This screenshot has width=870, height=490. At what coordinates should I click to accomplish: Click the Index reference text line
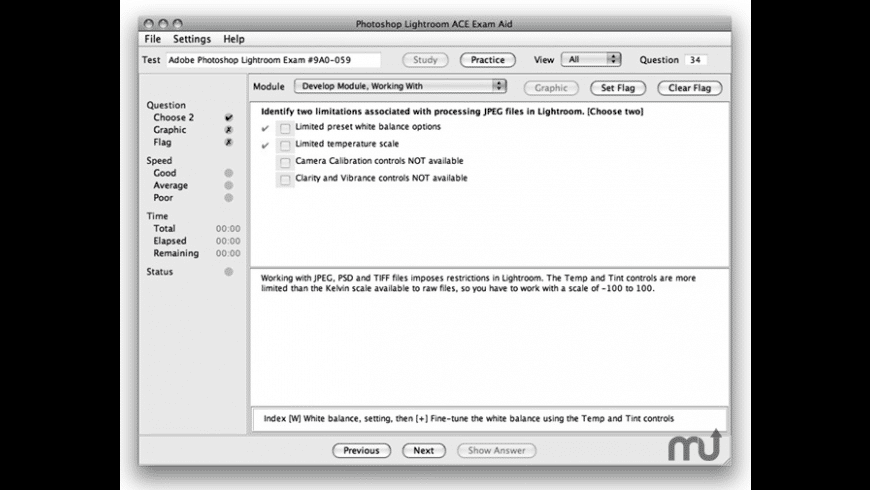pyautogui.click(x=469, y=418)
